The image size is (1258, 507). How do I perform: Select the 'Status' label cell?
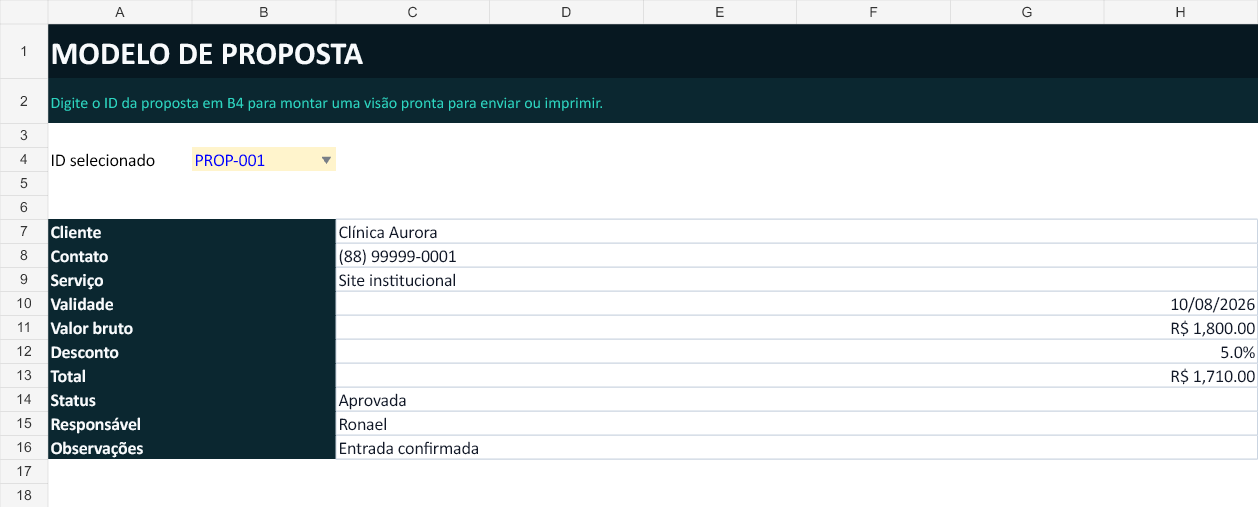pos(192,400)
